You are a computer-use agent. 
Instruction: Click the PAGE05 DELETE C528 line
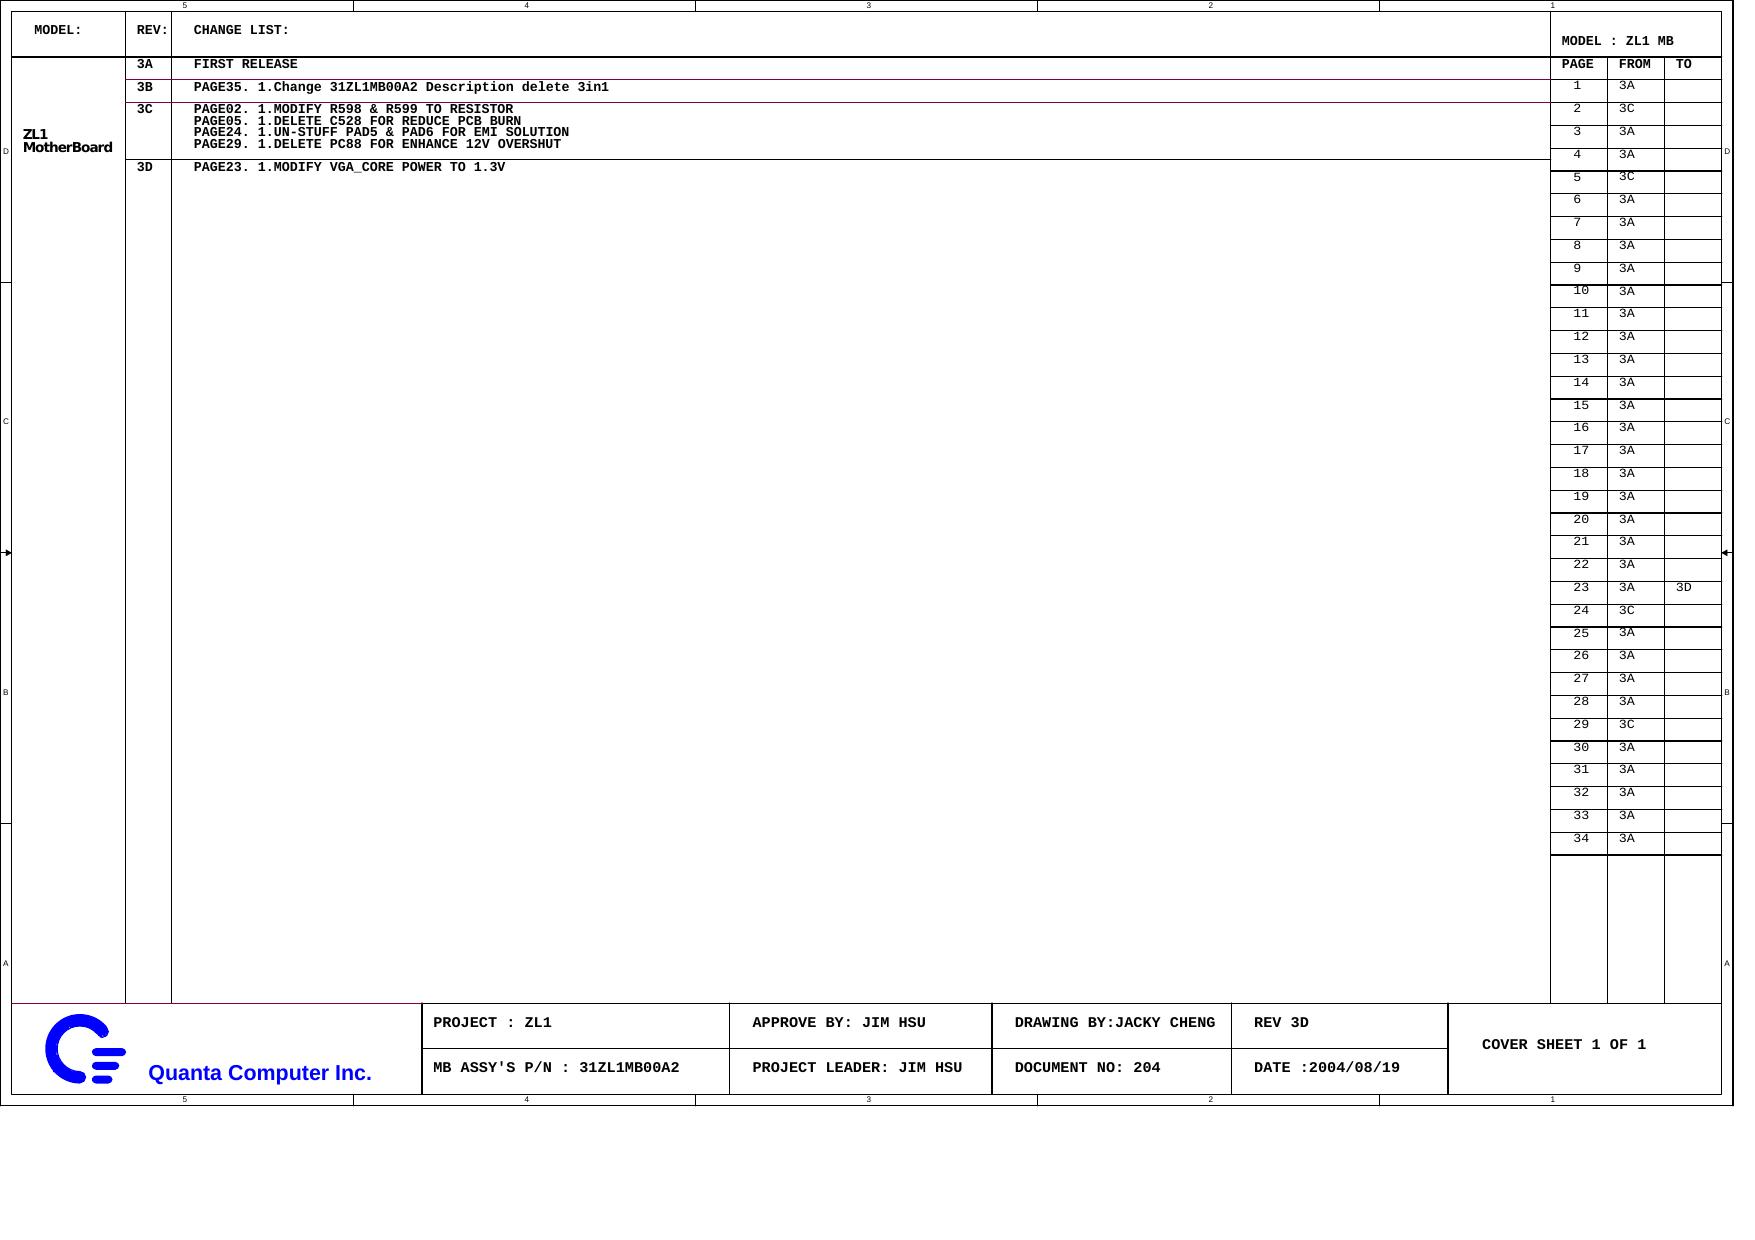click(357, 121)
